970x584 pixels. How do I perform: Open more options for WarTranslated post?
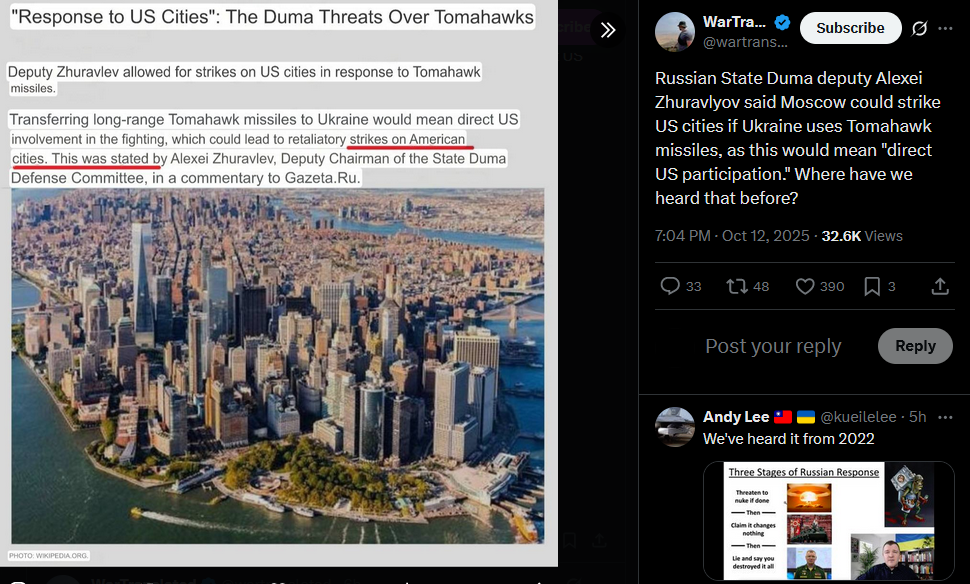point(945,28)
